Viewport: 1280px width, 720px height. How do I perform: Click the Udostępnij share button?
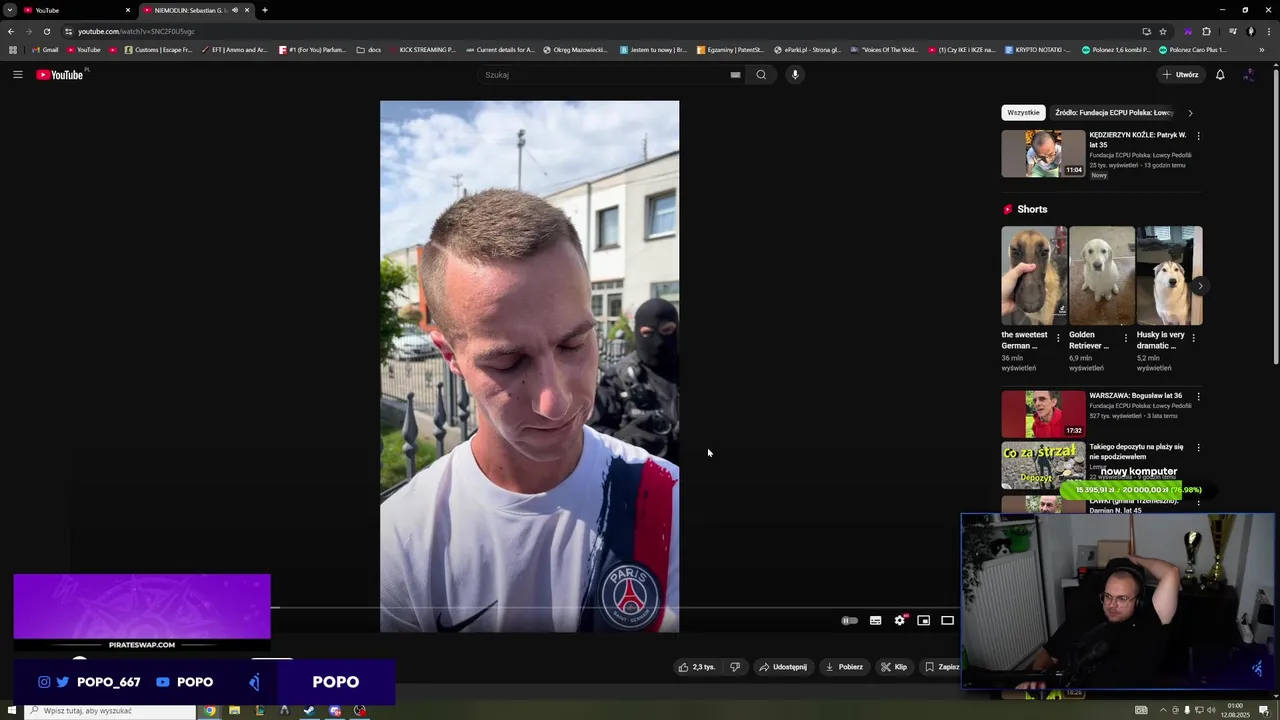783,667
